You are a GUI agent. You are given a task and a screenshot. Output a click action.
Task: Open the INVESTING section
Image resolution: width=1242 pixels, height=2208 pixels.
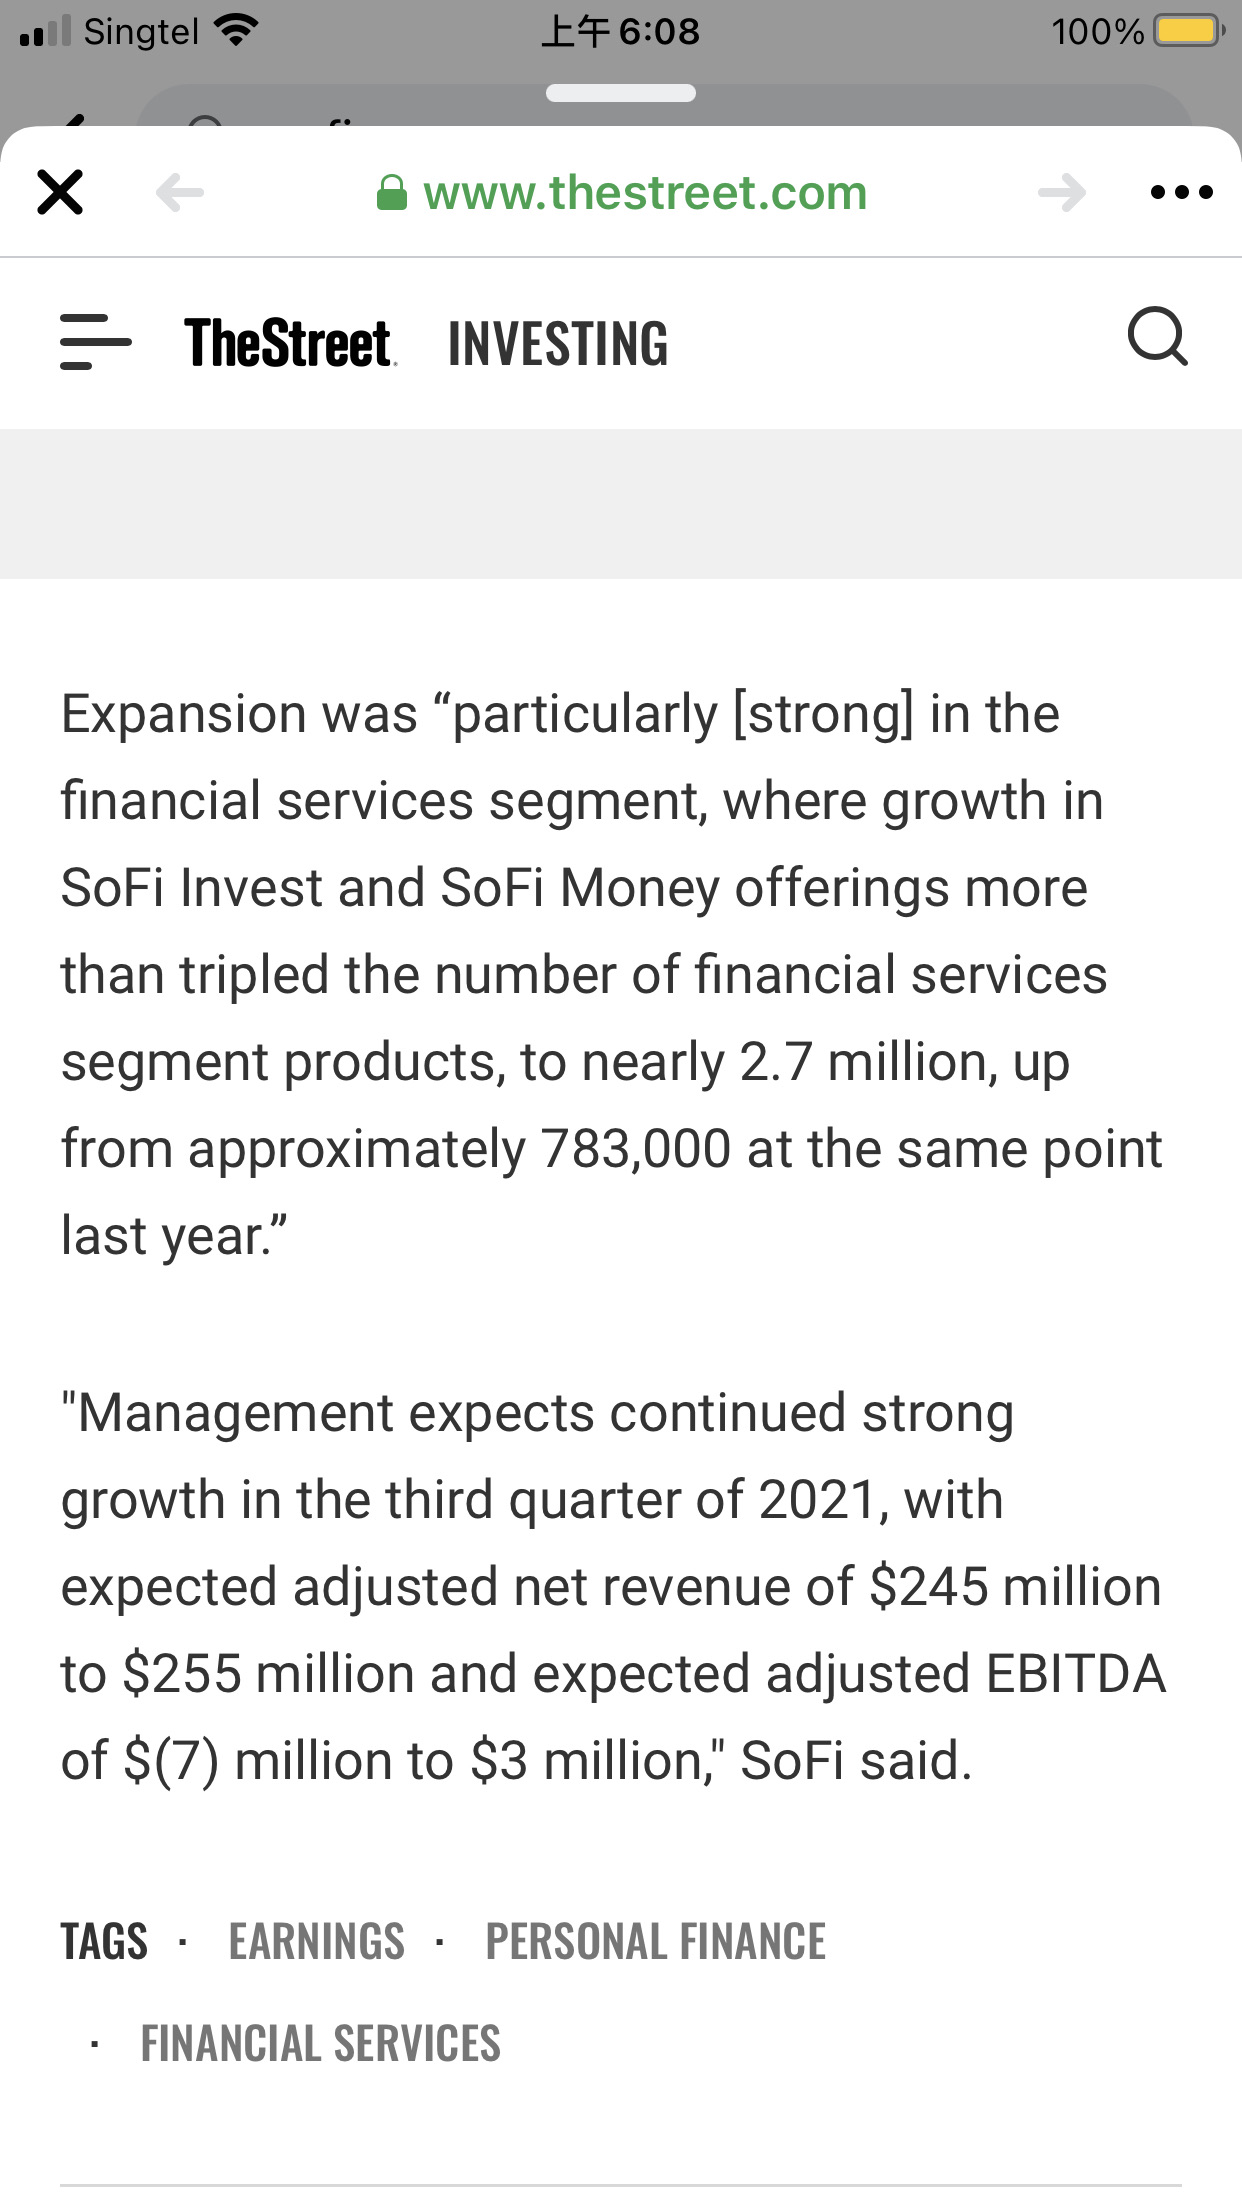(x=558, y=344)
